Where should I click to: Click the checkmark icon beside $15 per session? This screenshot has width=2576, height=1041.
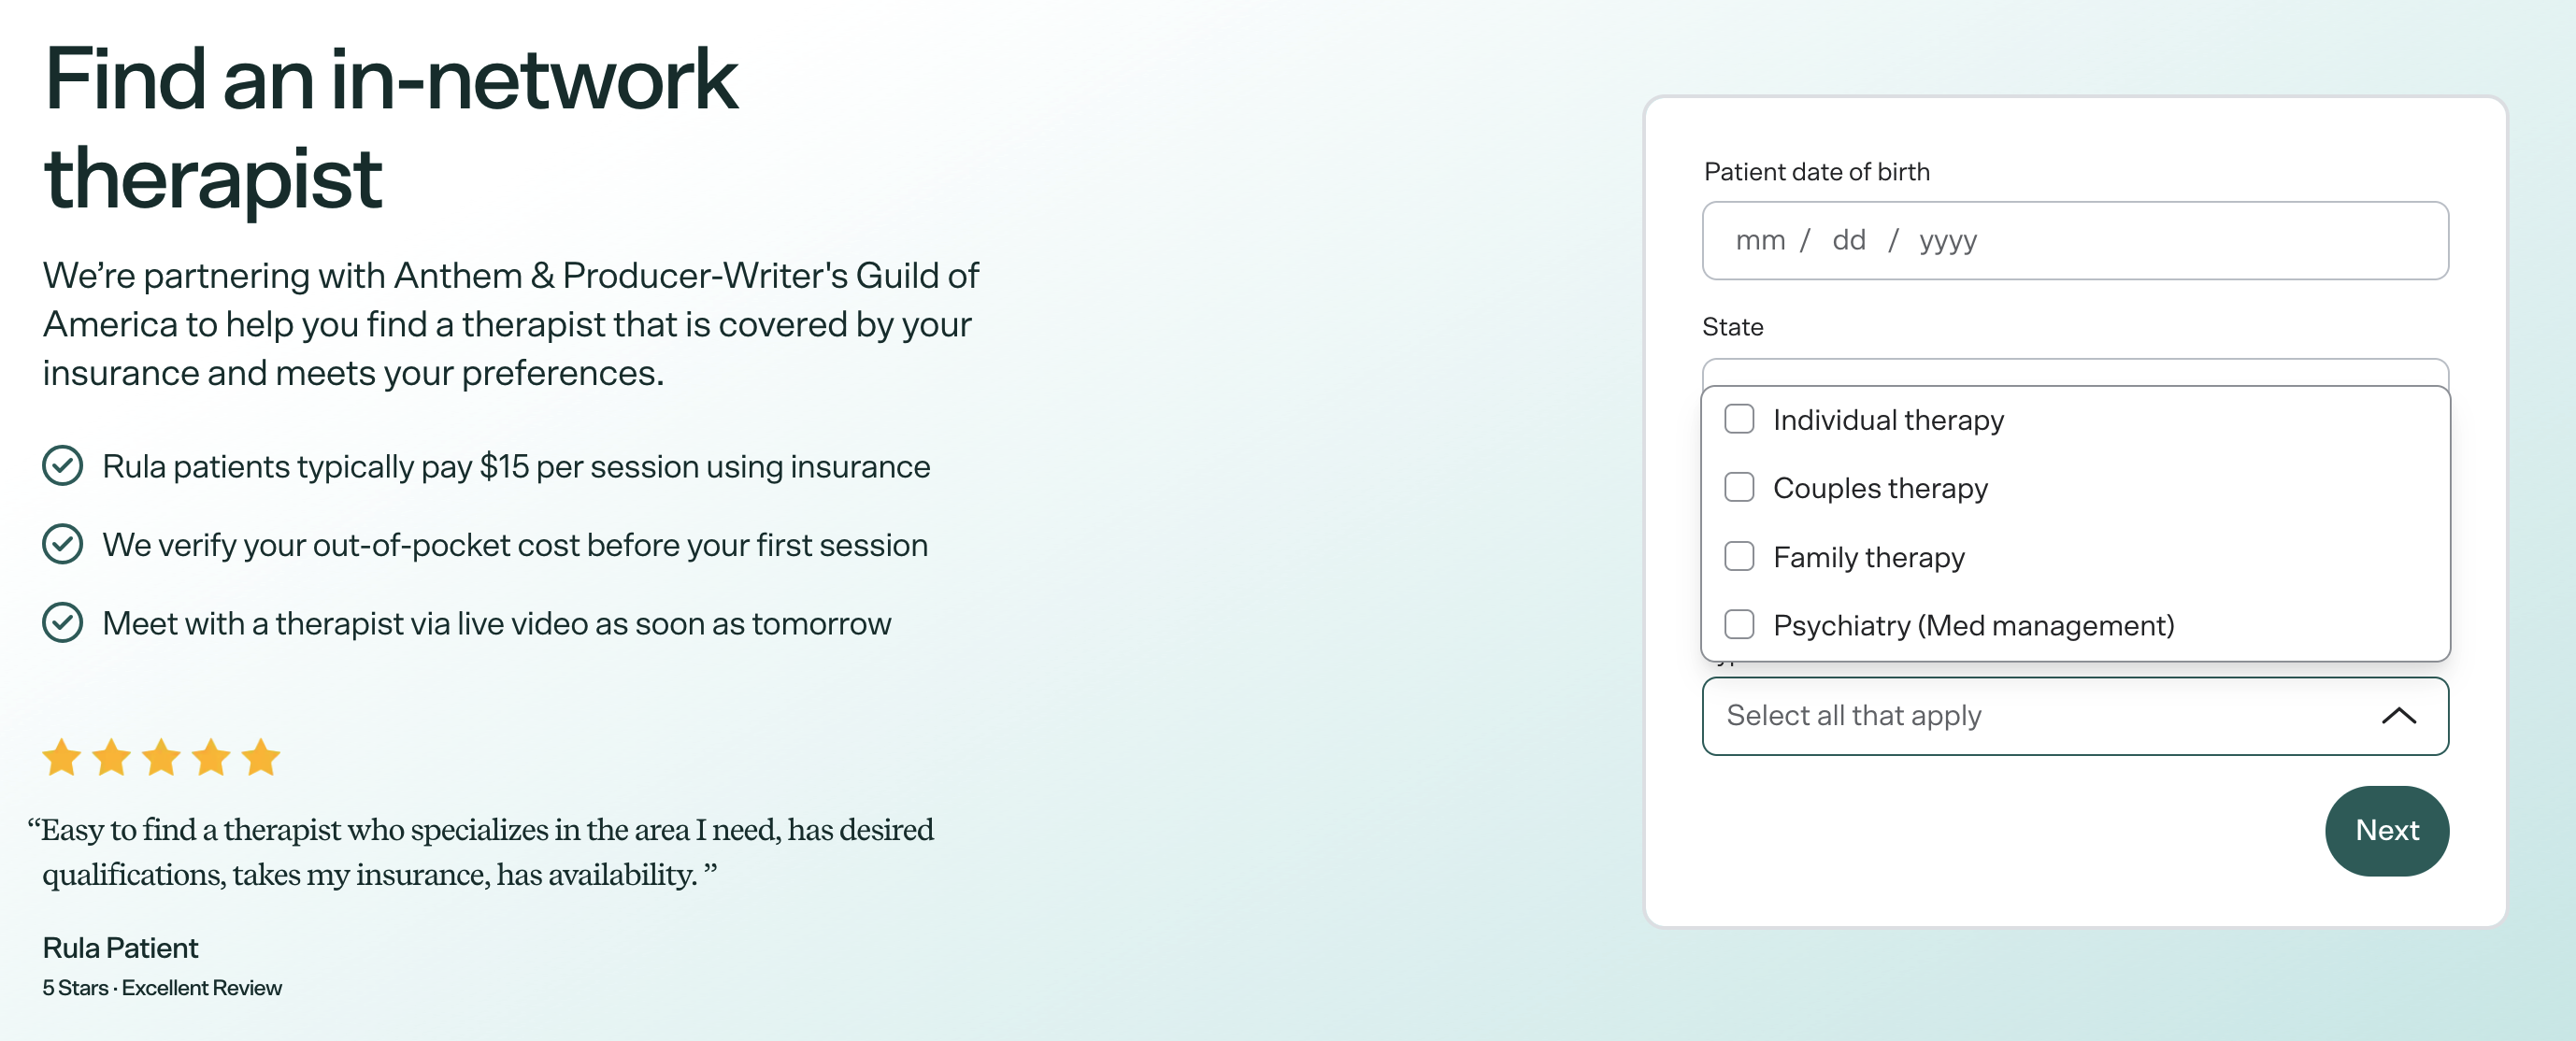[62, 466]
